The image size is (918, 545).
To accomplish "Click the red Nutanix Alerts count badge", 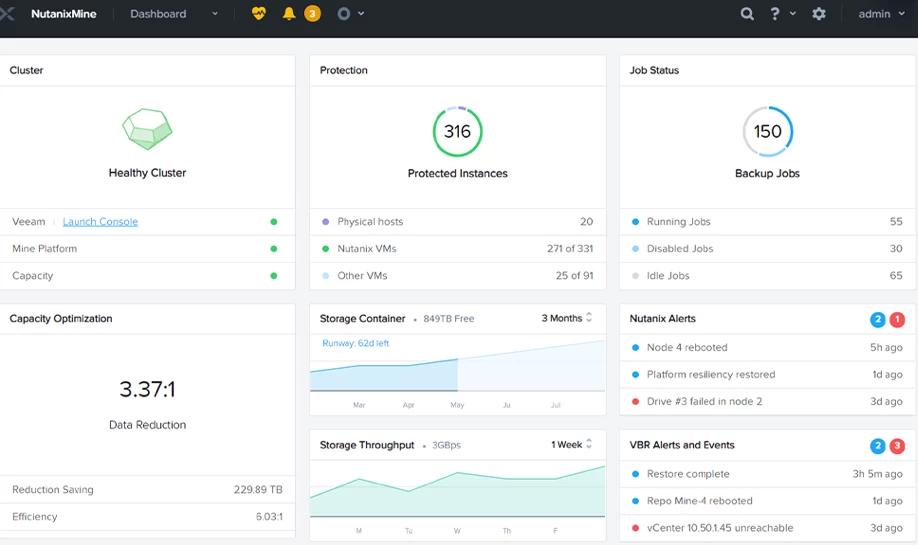I will 897,320.
